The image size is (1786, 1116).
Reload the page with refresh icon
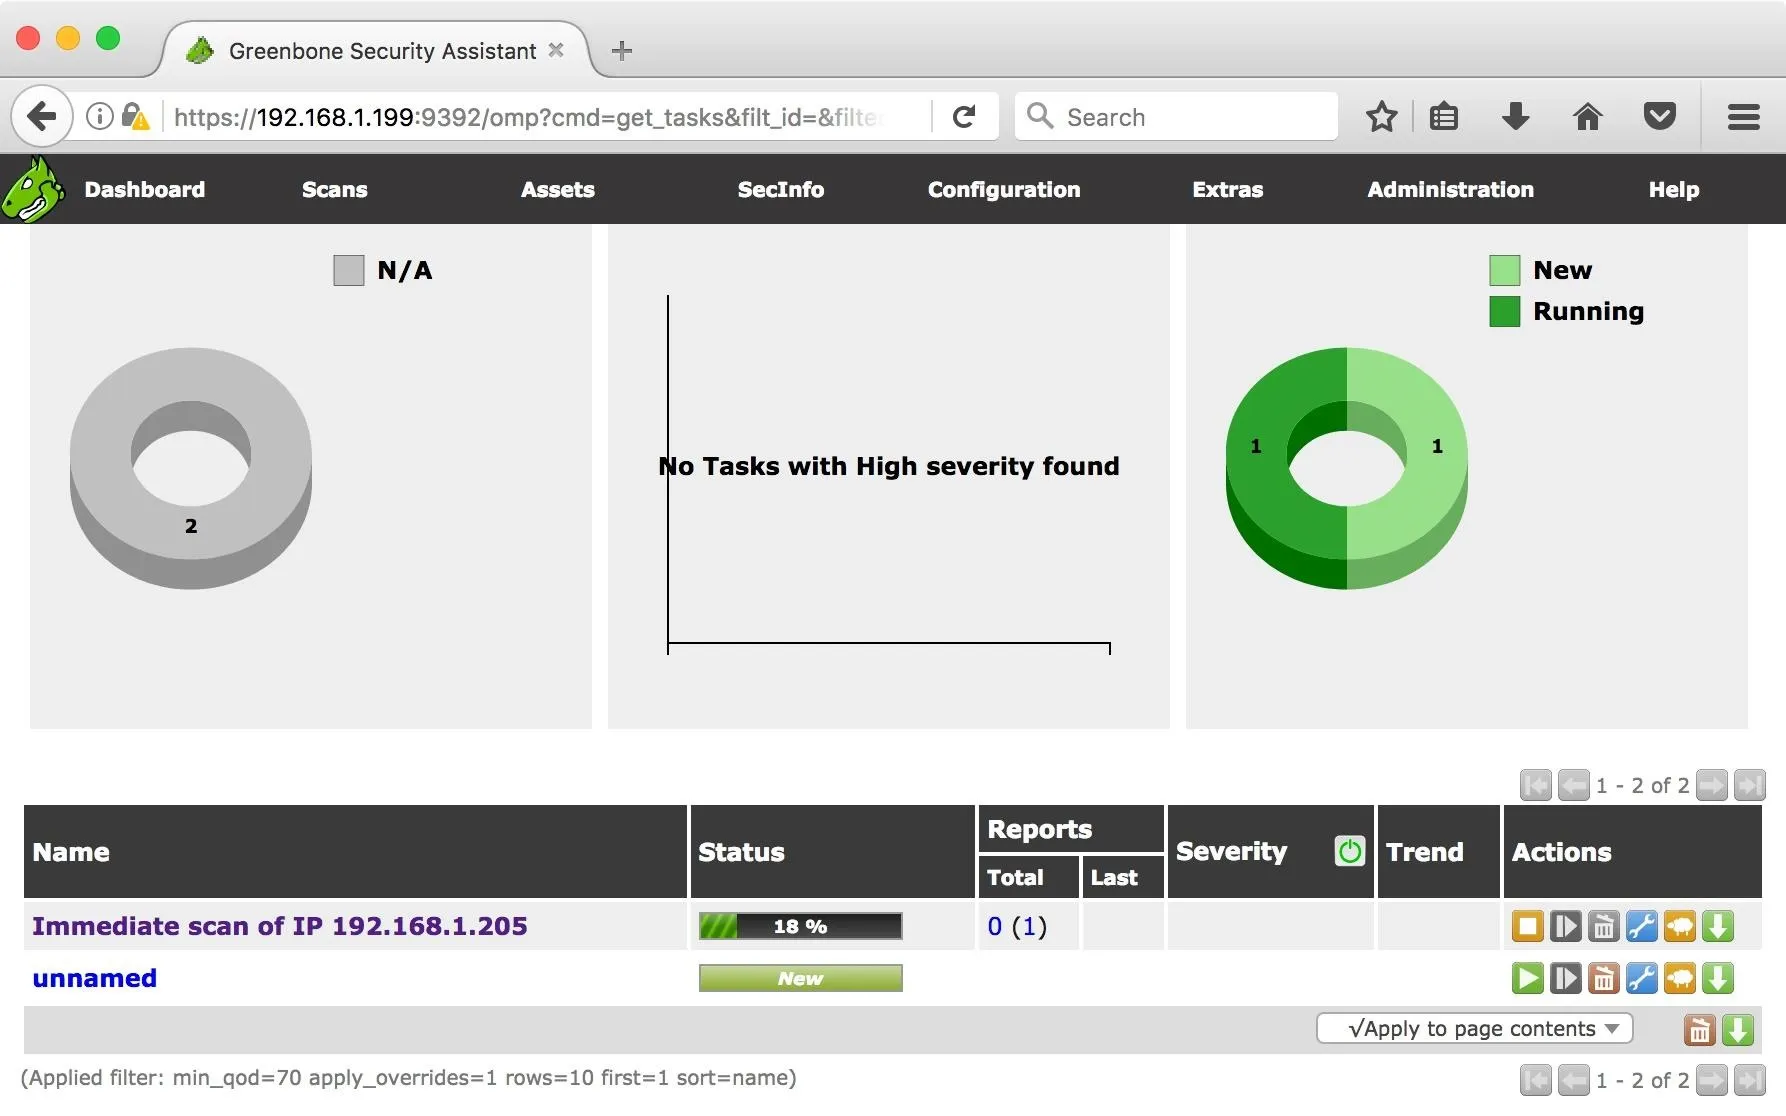point(964,117)
